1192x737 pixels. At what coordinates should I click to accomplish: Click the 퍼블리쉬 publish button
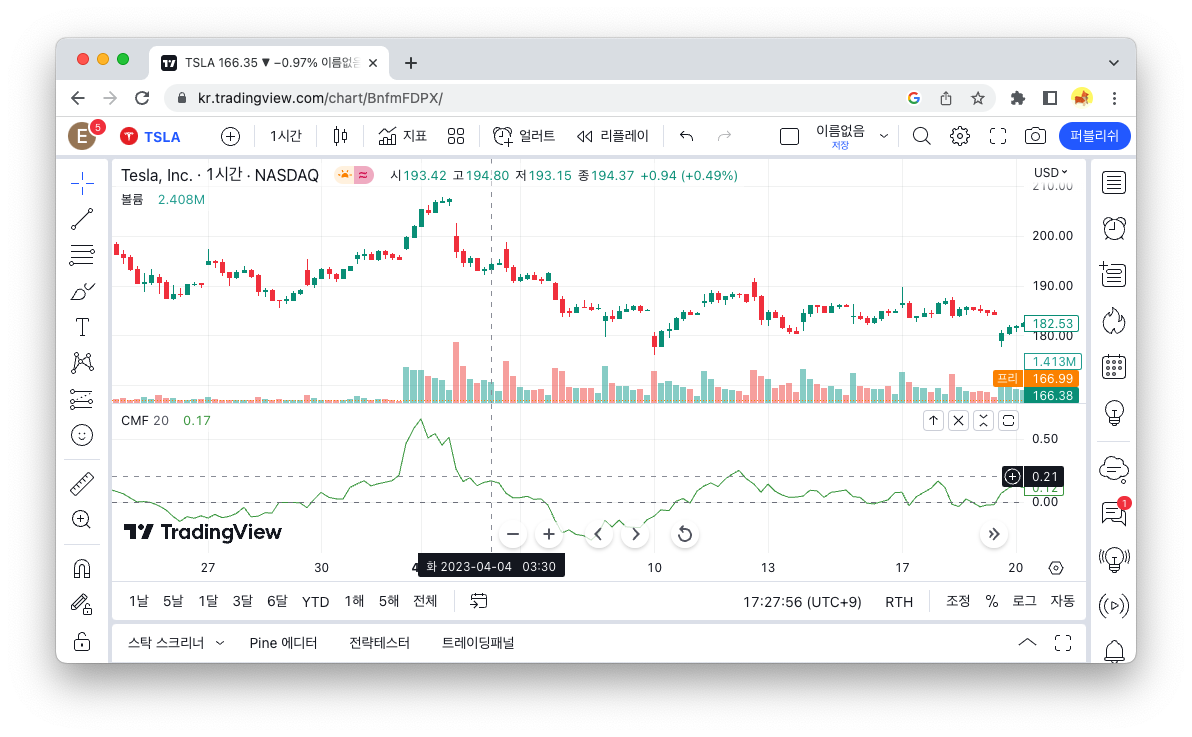(x=1095, y=136)
